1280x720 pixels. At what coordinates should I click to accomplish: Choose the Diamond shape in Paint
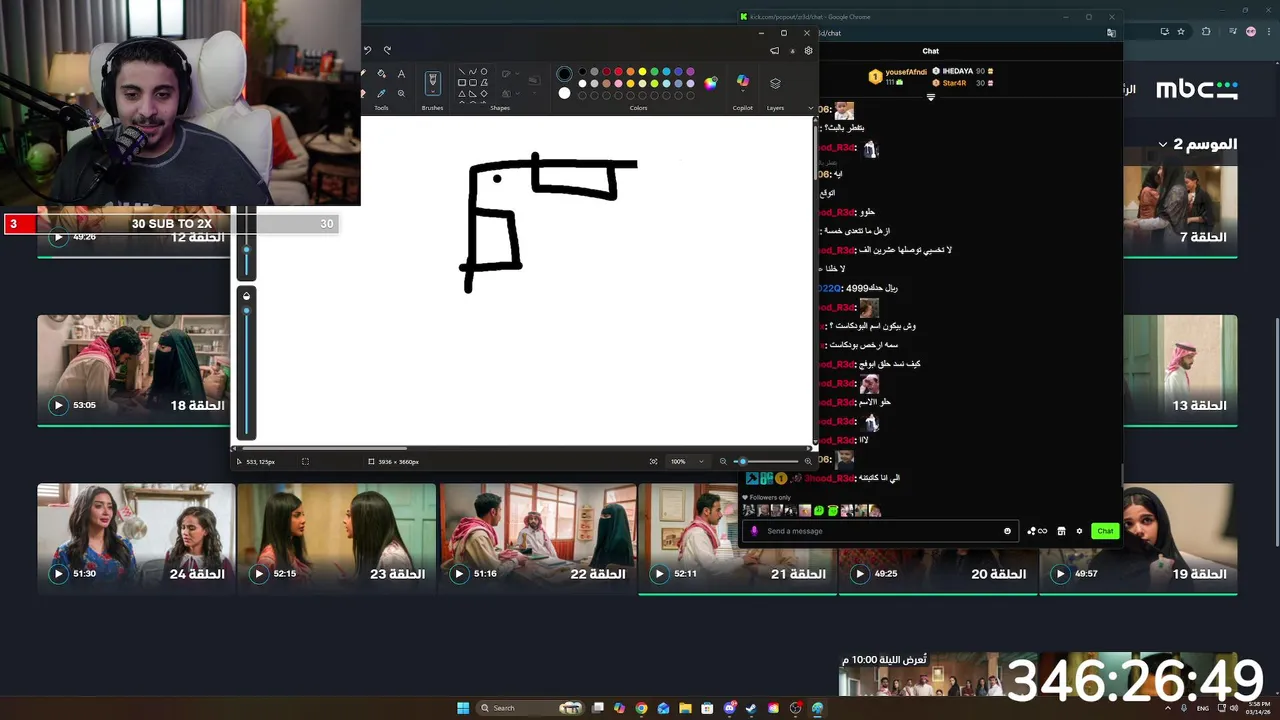coord(484,94)
